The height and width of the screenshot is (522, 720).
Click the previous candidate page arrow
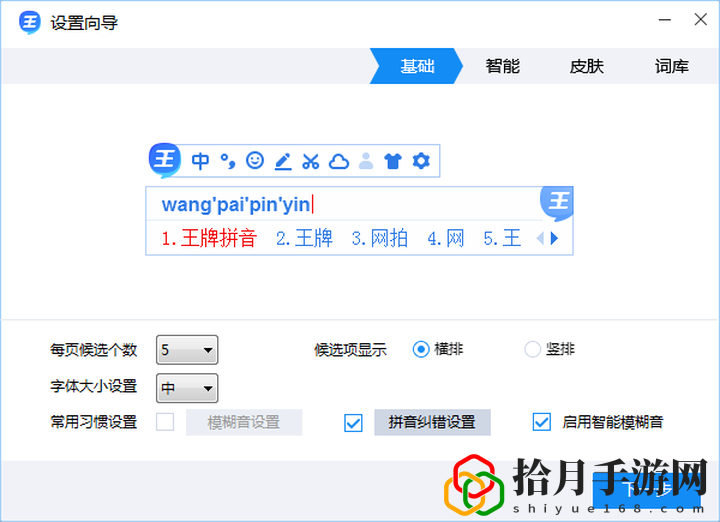540,238
